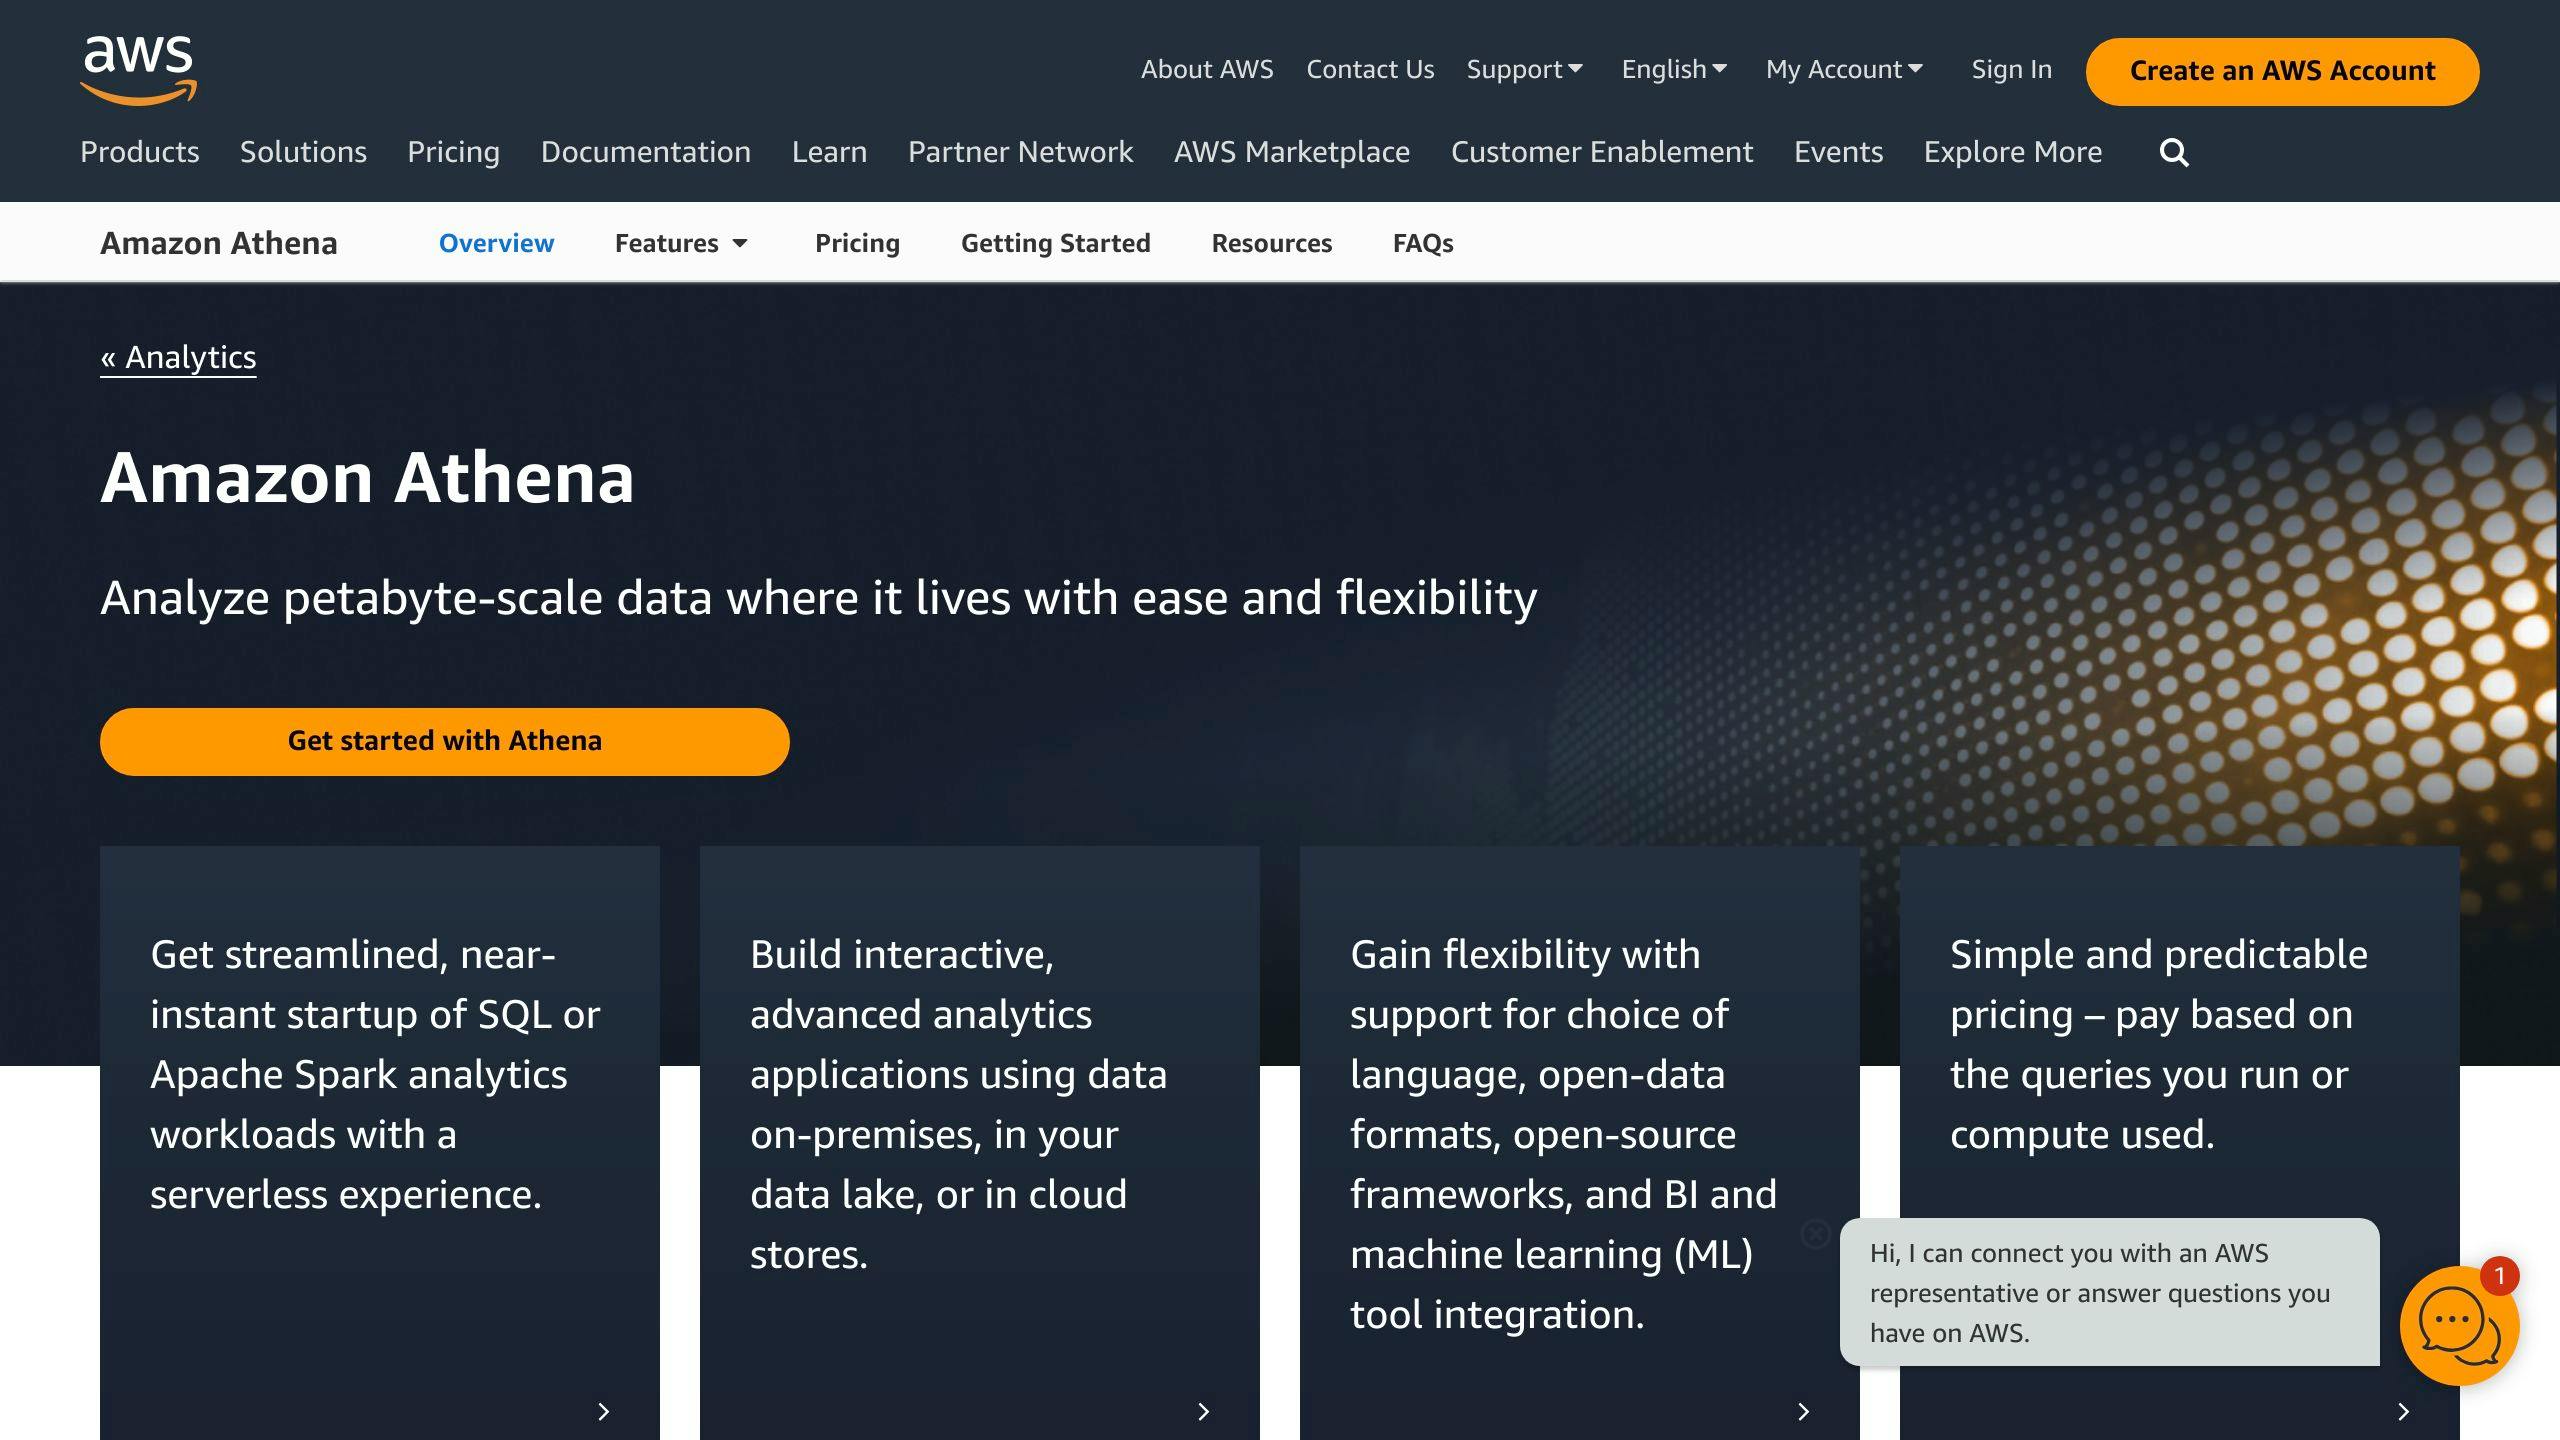Viewport: 2560px width, 1440px height.
Task: Expand the Support dropdown
Action: [x=1525, y=69]
